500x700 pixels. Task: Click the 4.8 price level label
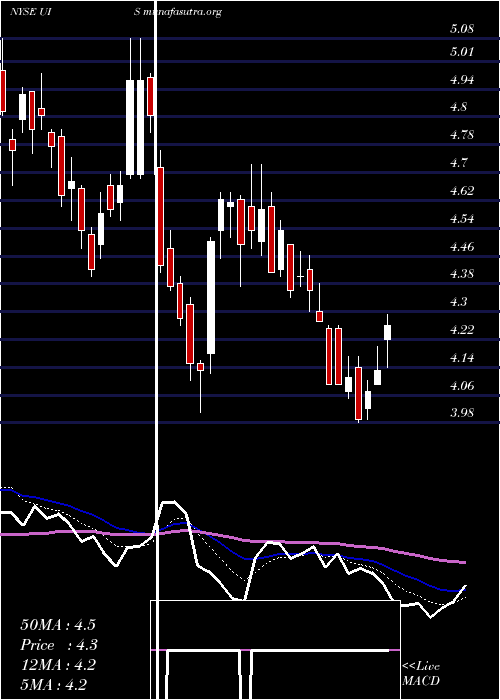click(x=459, y=107)
